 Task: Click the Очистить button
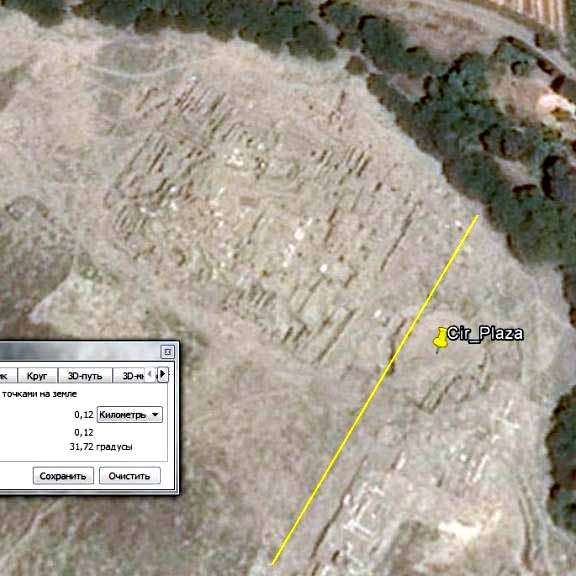[x=130, y=476]
